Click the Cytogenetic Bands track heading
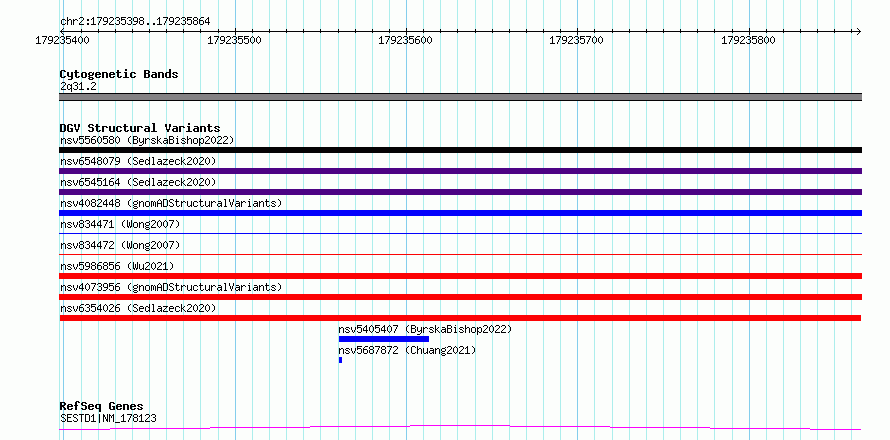 click(x=119, y=74)
